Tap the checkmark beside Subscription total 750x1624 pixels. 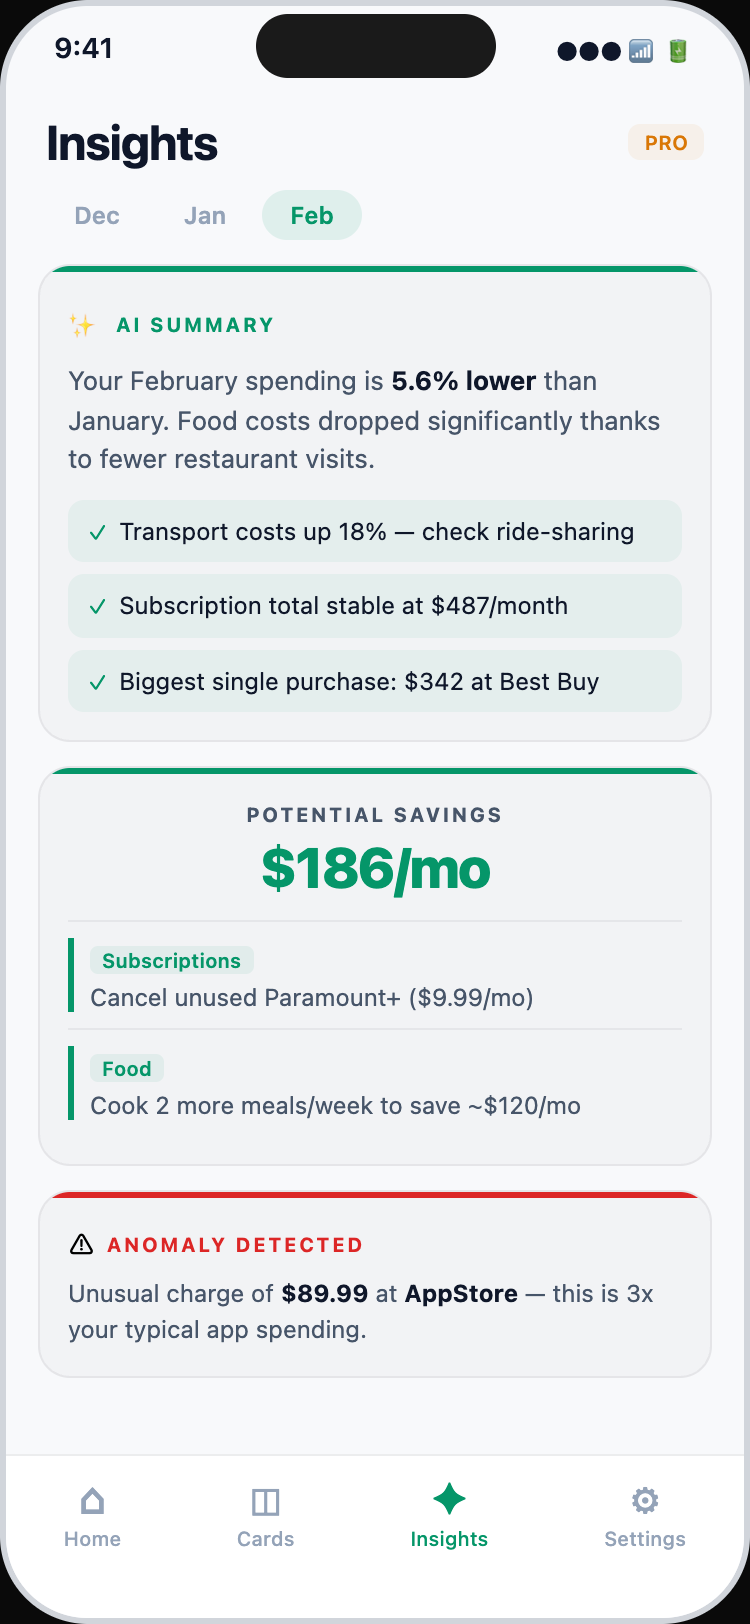tap(97, 606)
